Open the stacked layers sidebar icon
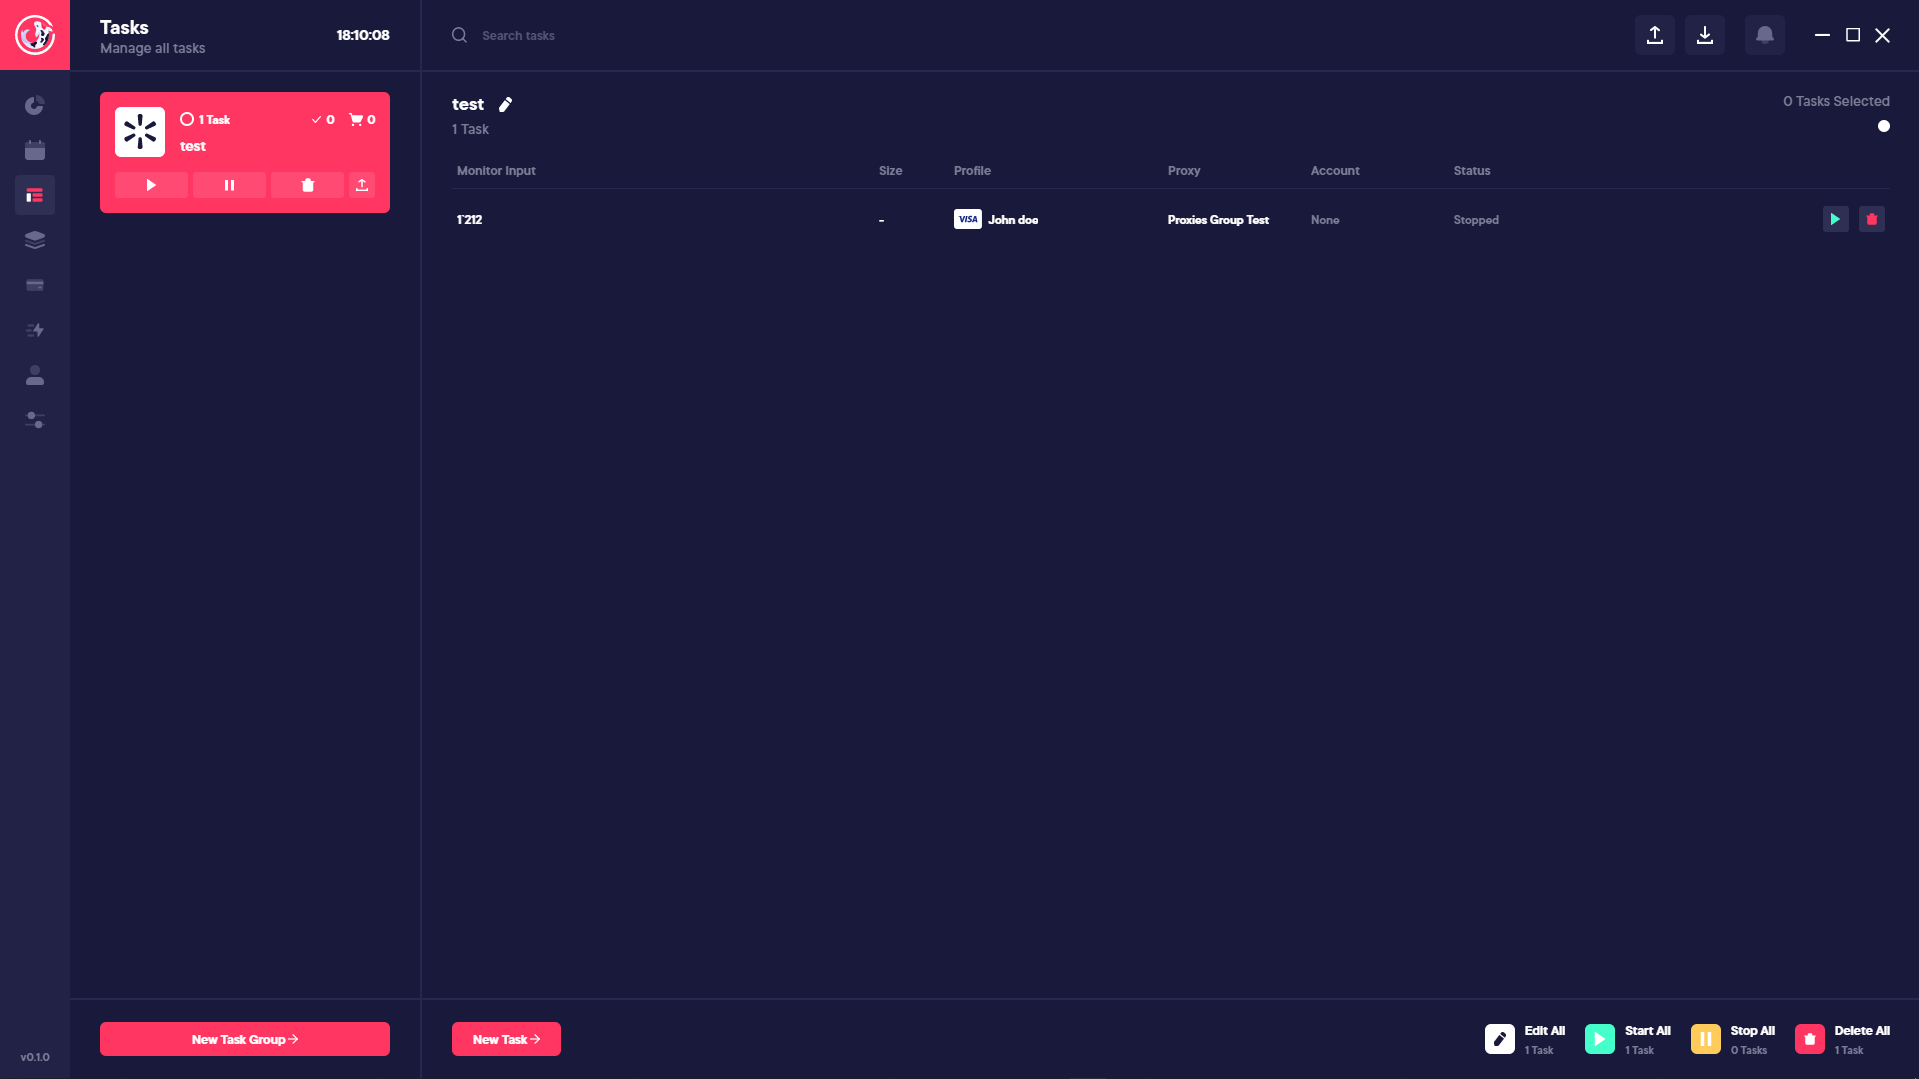This screenshot has height=1079, width=1919. (x=35, y=240)
